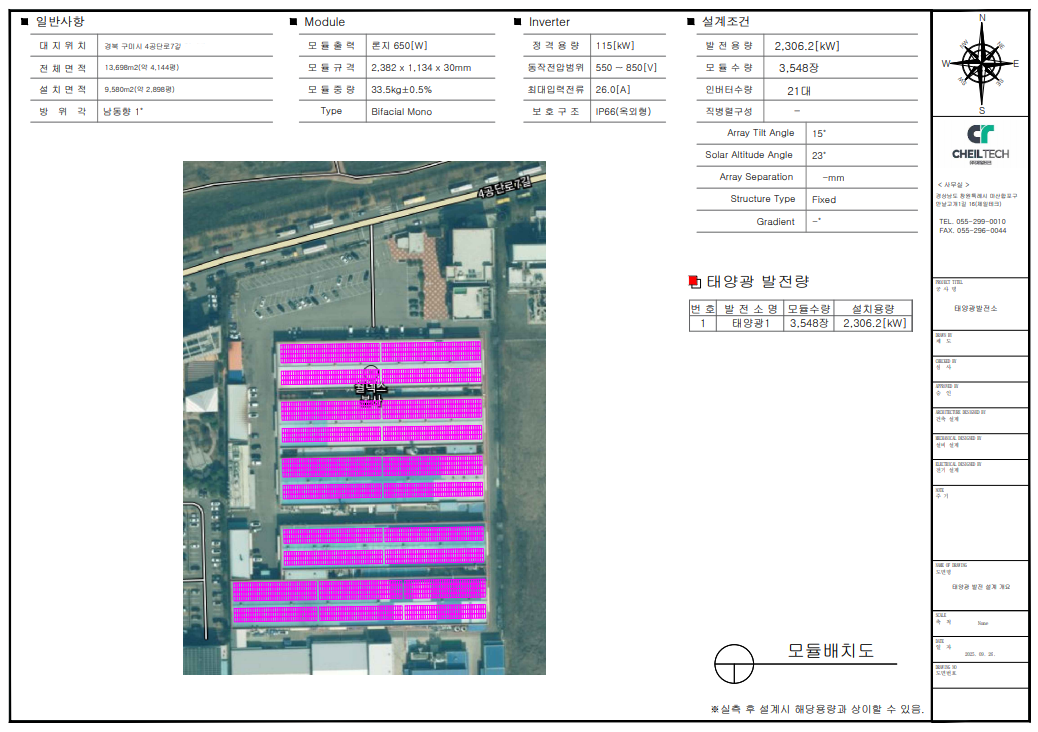
Task: Select the Inverter section heading
Action: coord(549,22)
